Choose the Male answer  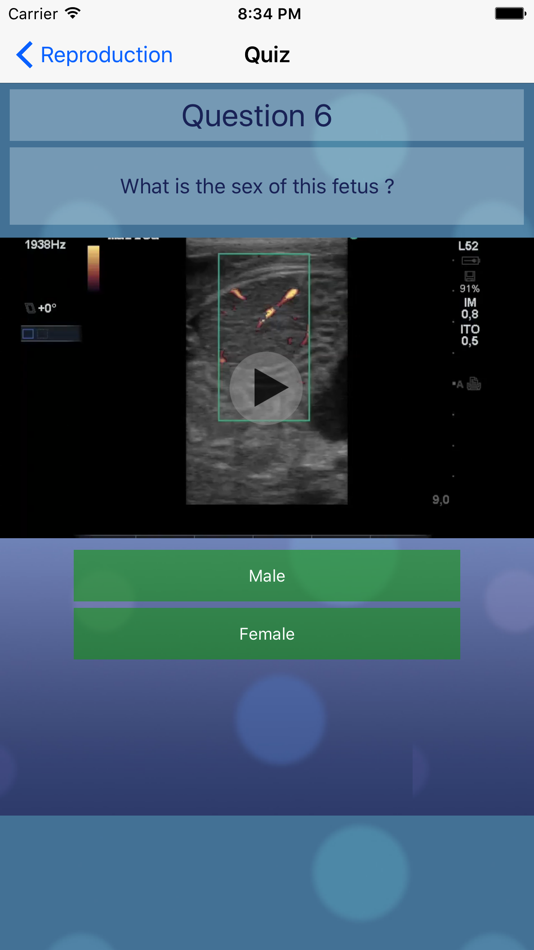267,576
